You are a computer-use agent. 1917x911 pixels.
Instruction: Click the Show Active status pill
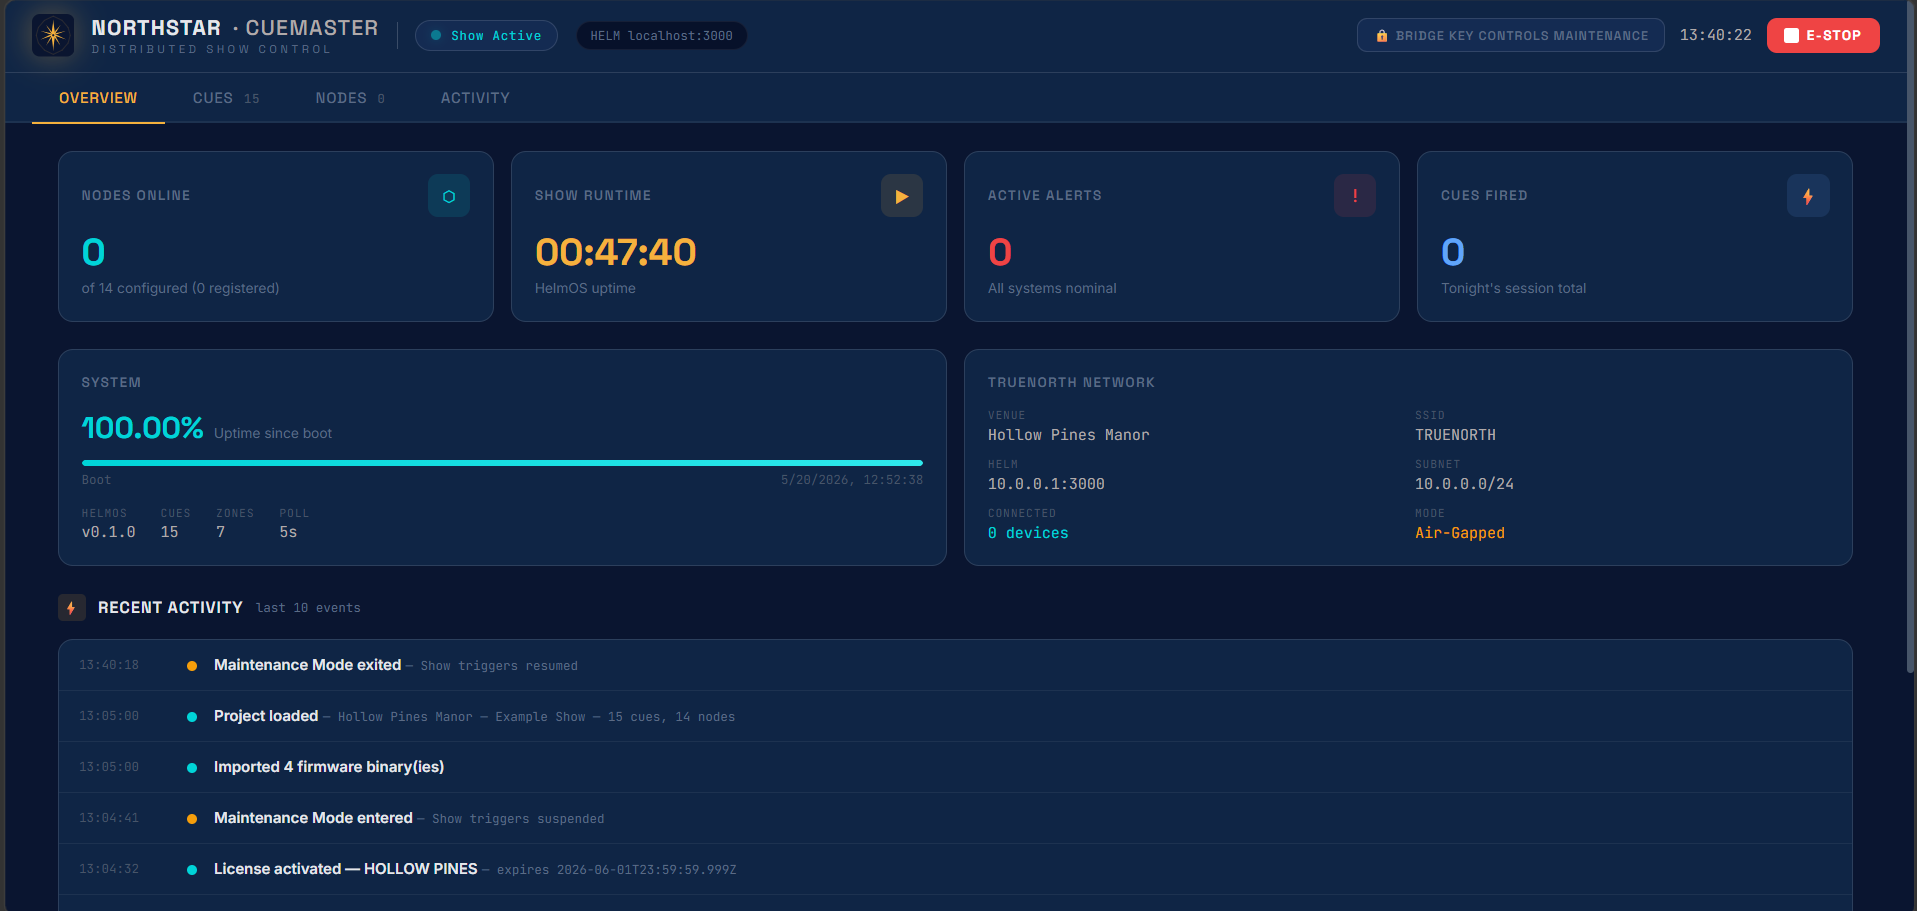(486, 35)
